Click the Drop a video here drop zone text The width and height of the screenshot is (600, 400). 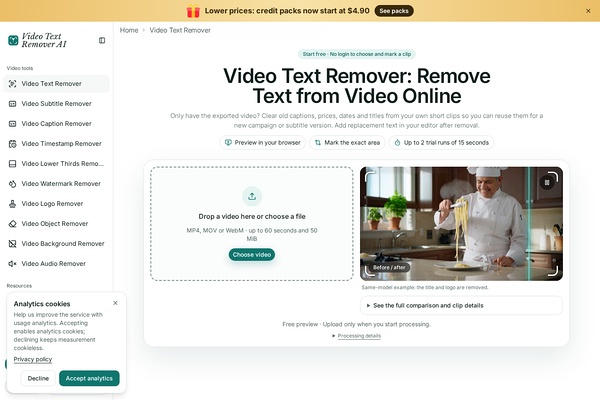pos(252,216)
